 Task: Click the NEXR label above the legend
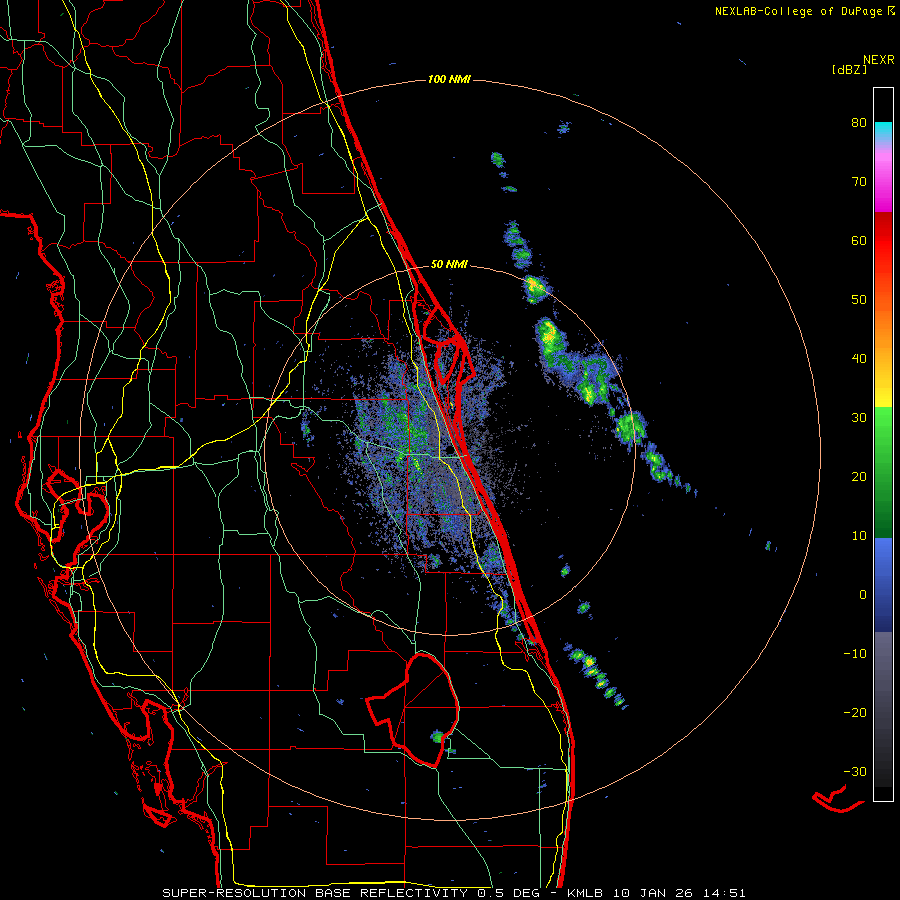(878, 60)
